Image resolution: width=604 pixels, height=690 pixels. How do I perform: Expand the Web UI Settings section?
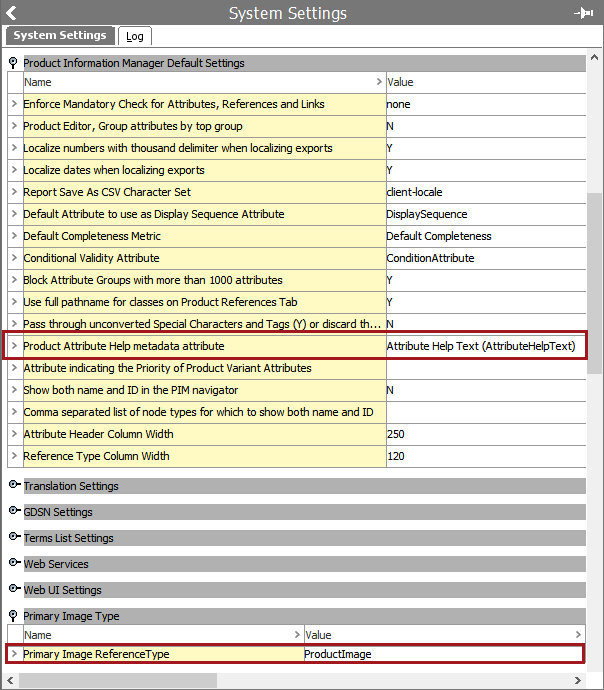[15, 589]
